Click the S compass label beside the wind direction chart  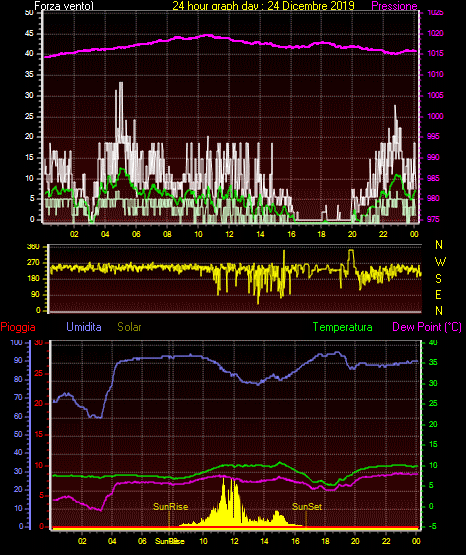(438, 279)
